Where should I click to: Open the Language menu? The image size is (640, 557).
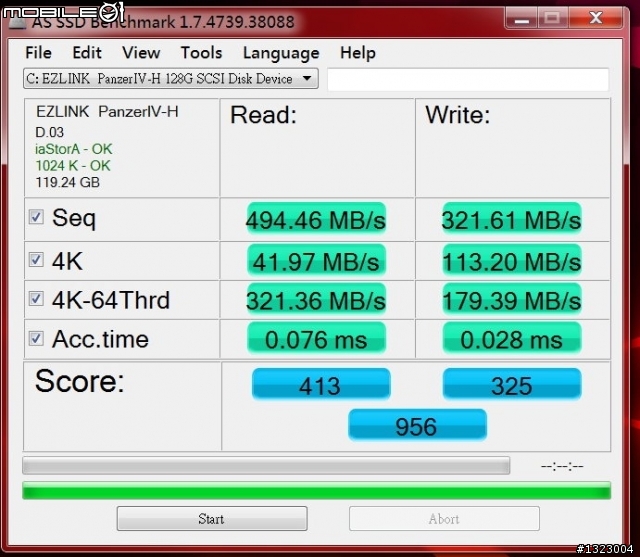coord(281,53)
